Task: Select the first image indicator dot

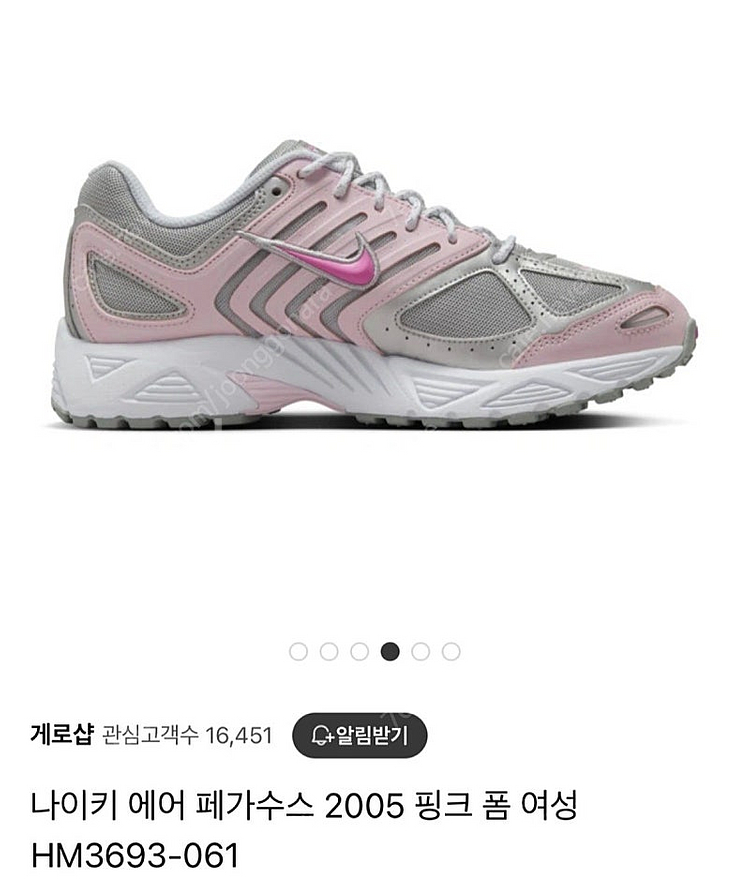Action: click(x=298, y=651)
